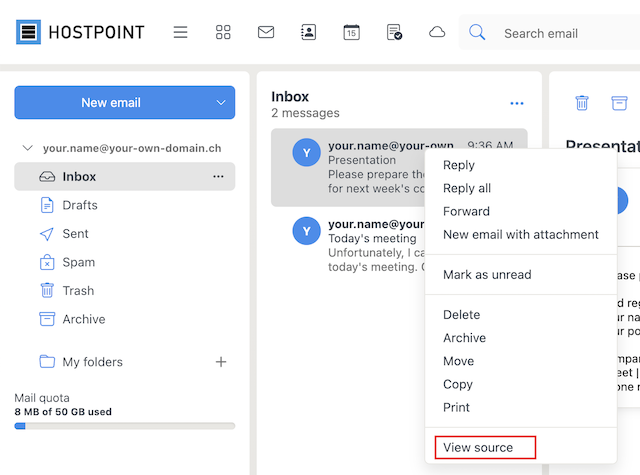Viewport: 640px width, 475px height.
Task: Open the Sent folder
Action: [124, 233]
